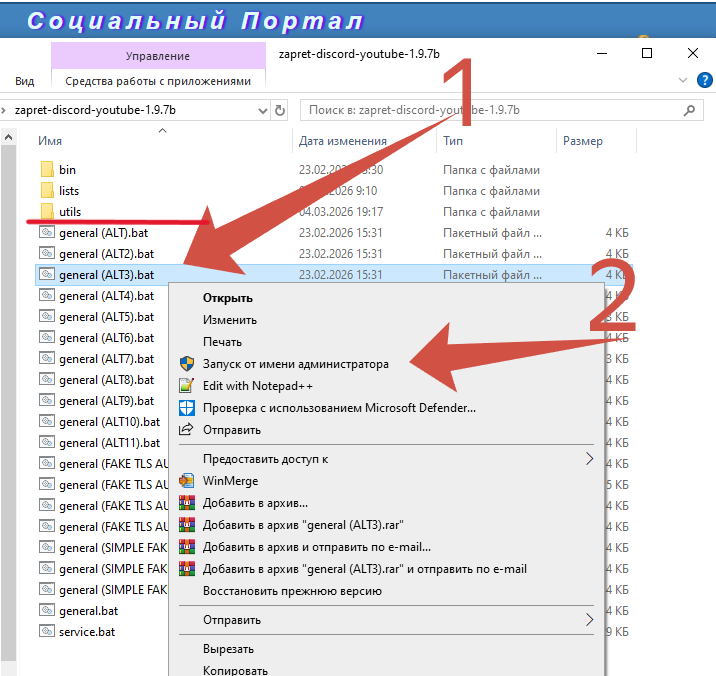Image resolution: width=716 pixels, height=676 pixels.
Task: Click the general (ALT11).bat file icon
Action: coord(47,442)
